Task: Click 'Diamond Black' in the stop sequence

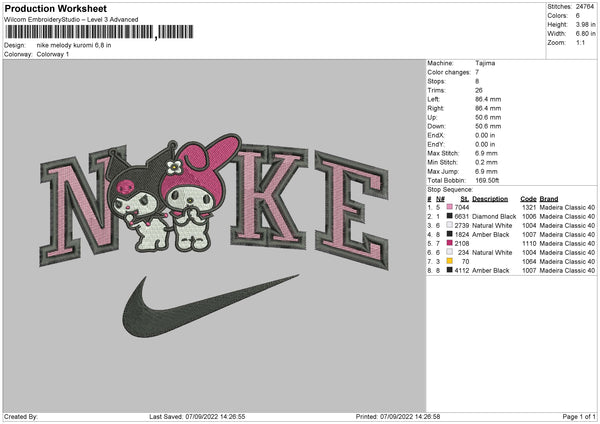Action: pyautogui.click(x=494, y=217)
